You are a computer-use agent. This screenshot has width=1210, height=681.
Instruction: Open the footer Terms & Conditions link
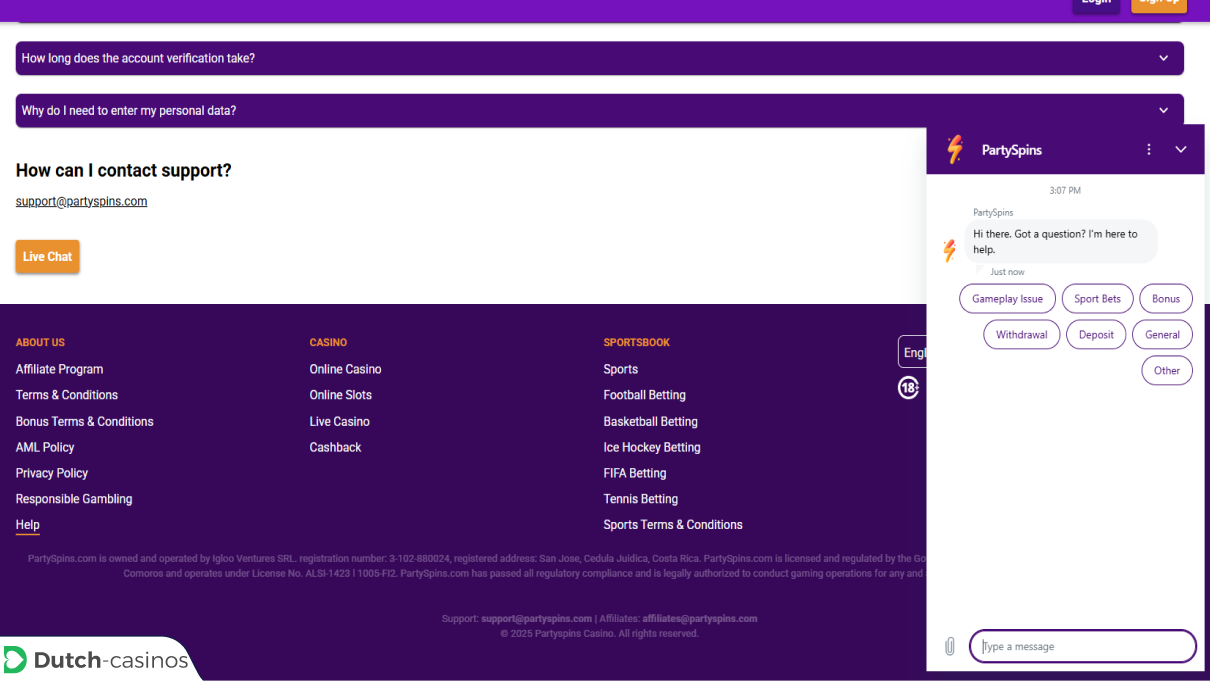tap(67, 395)
